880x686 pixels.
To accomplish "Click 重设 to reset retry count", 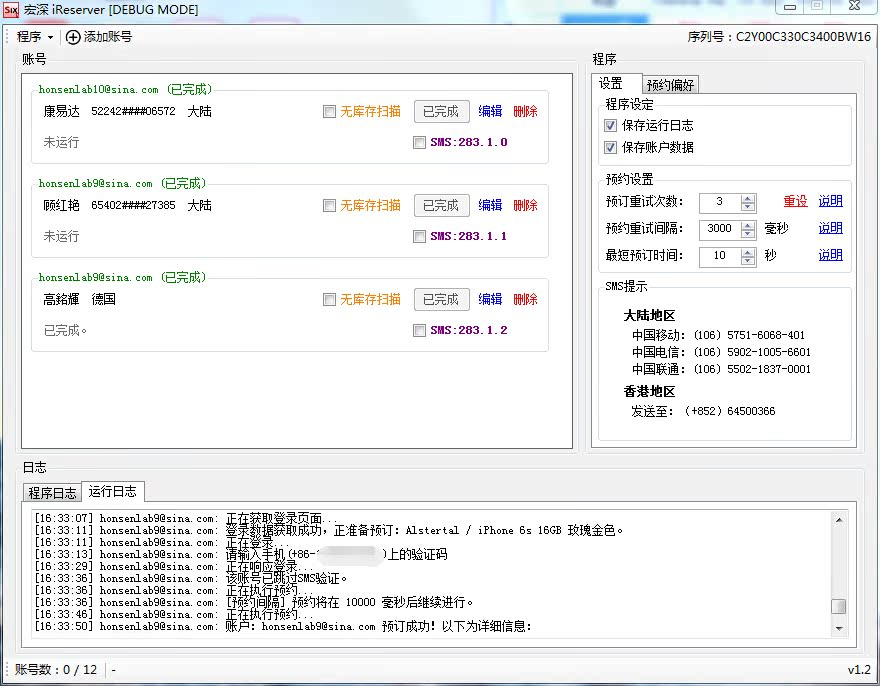I will pos(795,201).
